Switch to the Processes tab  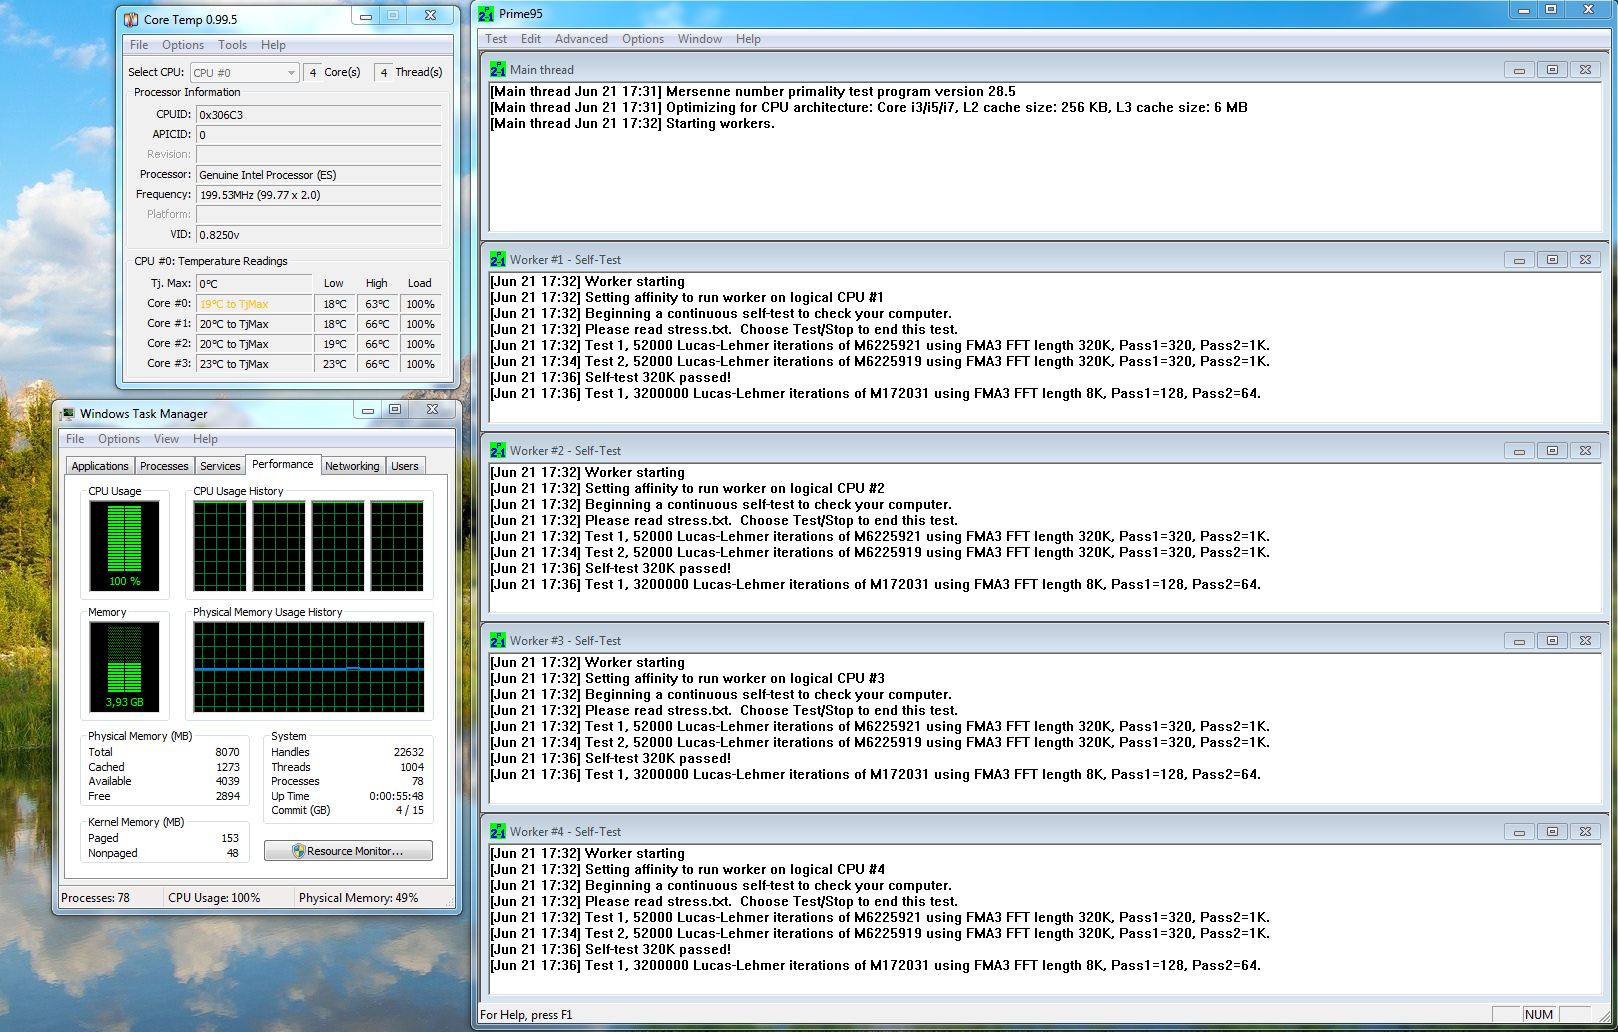pyautogui.click(x=164, y=466)
